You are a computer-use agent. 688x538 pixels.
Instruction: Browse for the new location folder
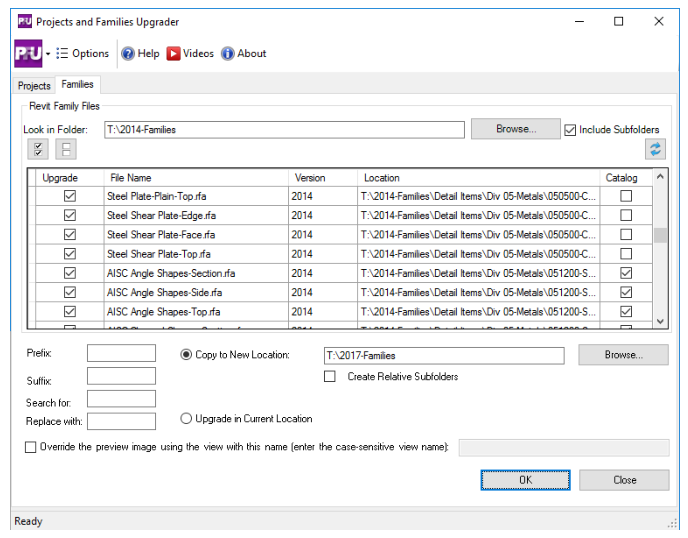click(624, 355)
